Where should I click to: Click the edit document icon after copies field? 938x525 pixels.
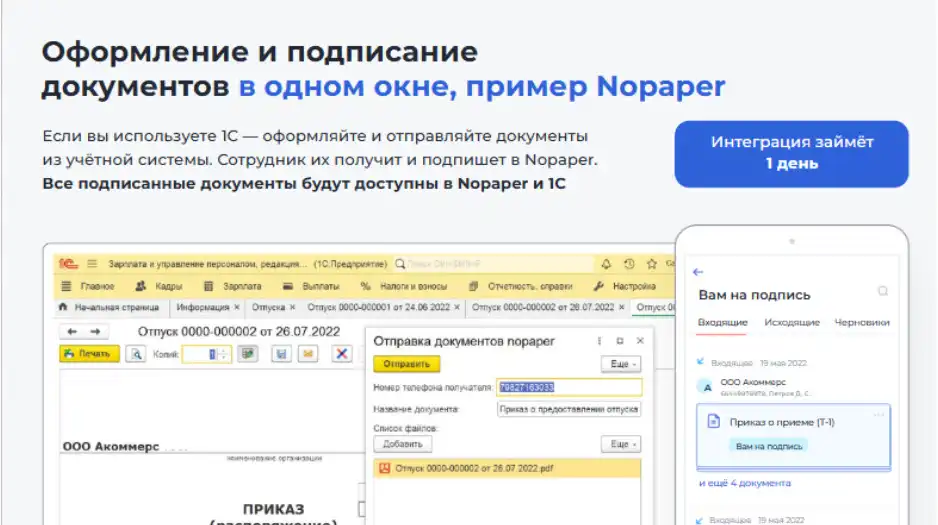pyautogui.click(x=248, y=354)
